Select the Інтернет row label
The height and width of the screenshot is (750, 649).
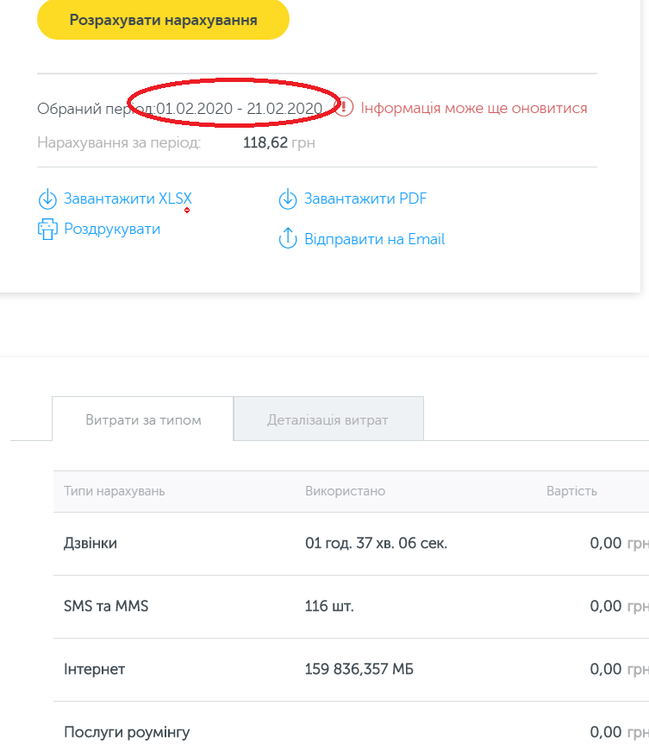click(x=94, y=669)
